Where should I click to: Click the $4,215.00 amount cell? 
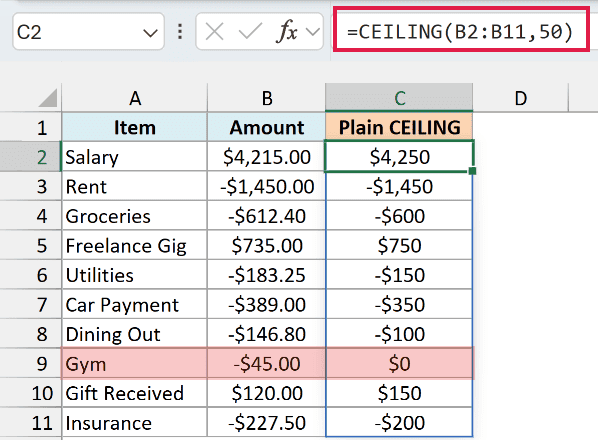(267, 156)
